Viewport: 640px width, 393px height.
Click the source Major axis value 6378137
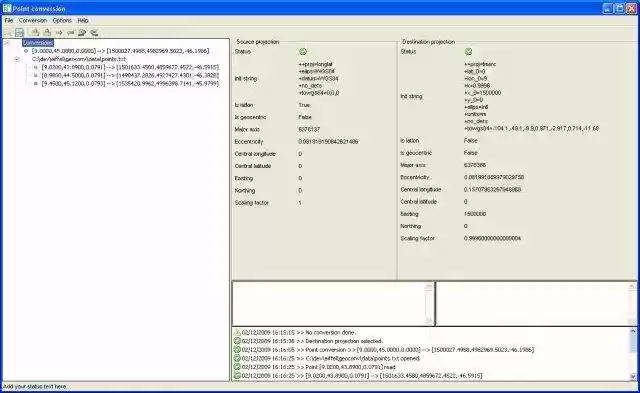point(309,129)
